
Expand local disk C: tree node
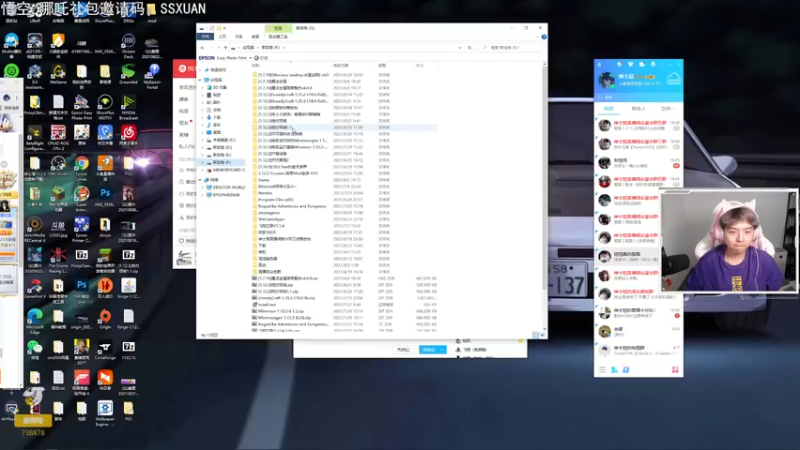click(x=203, y=140)
